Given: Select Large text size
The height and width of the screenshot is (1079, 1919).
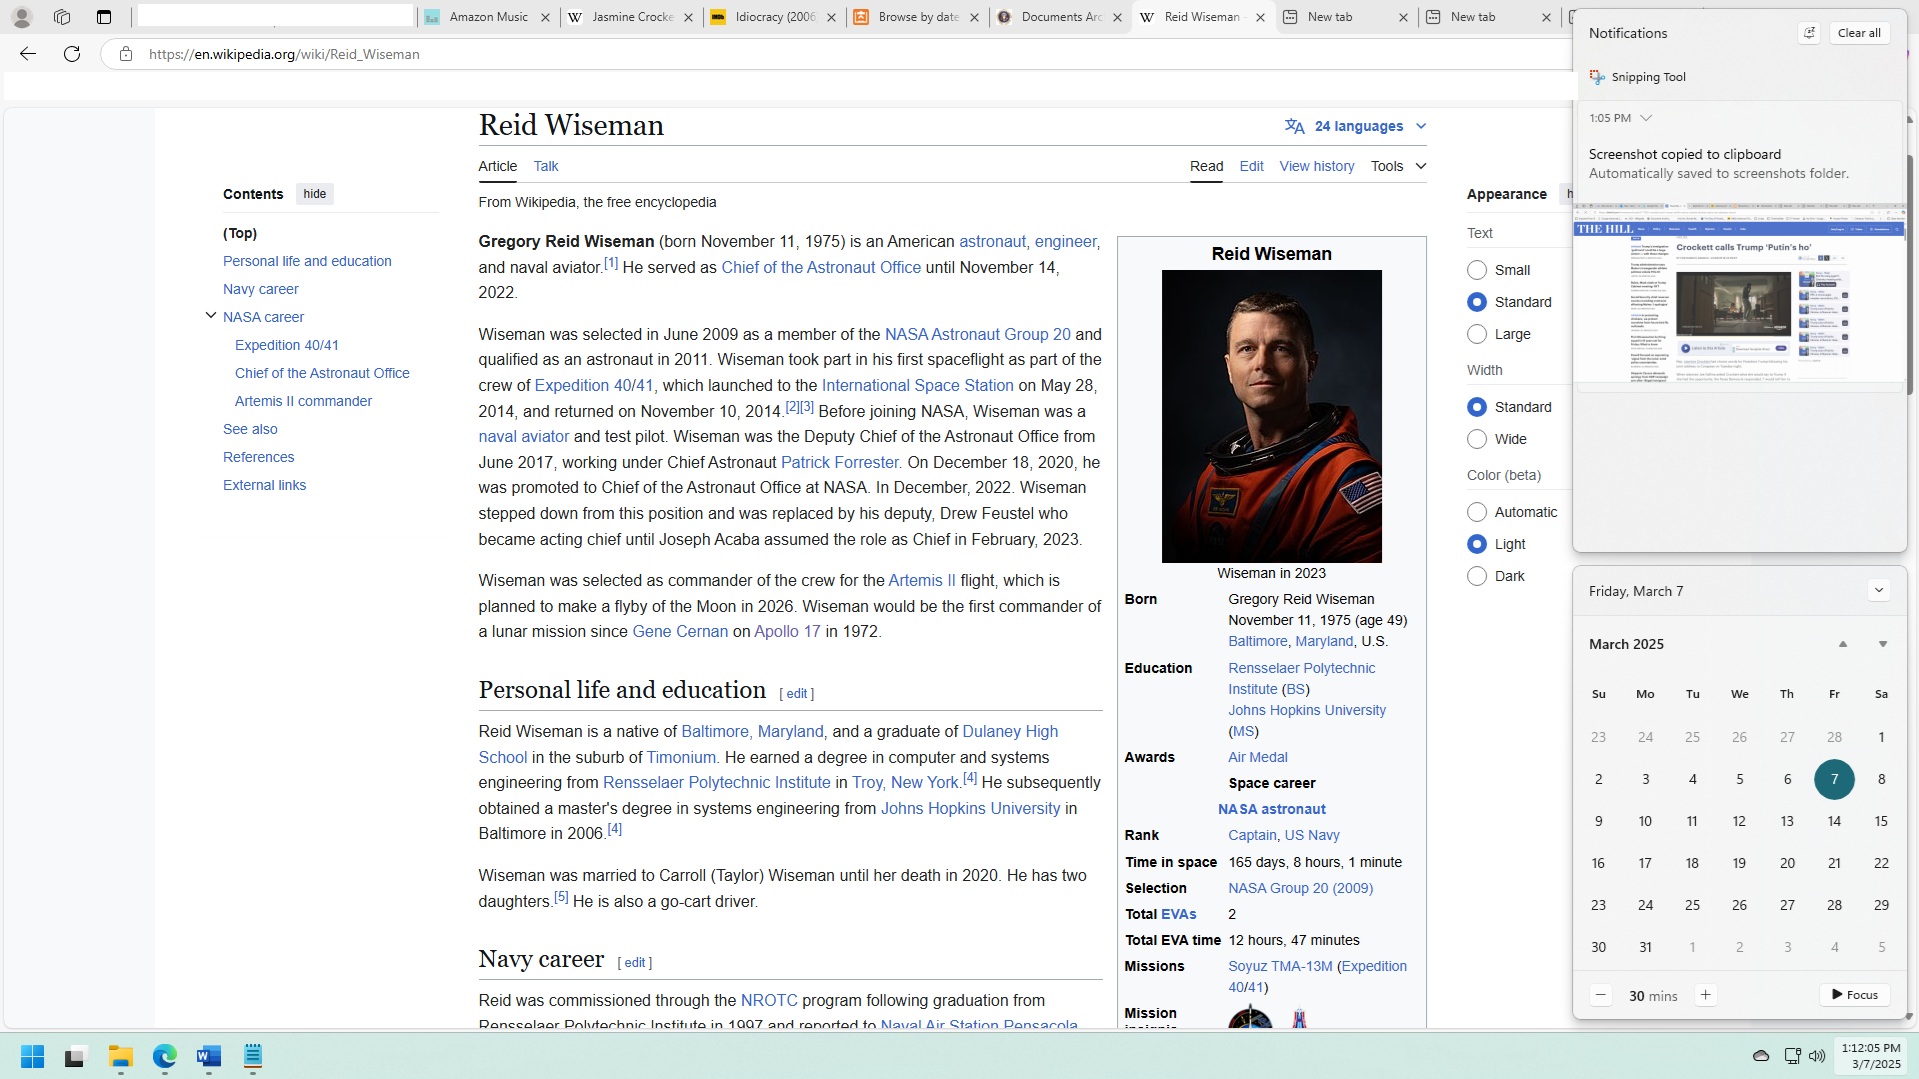Looking at the screenshot, I should (1477, 334).
